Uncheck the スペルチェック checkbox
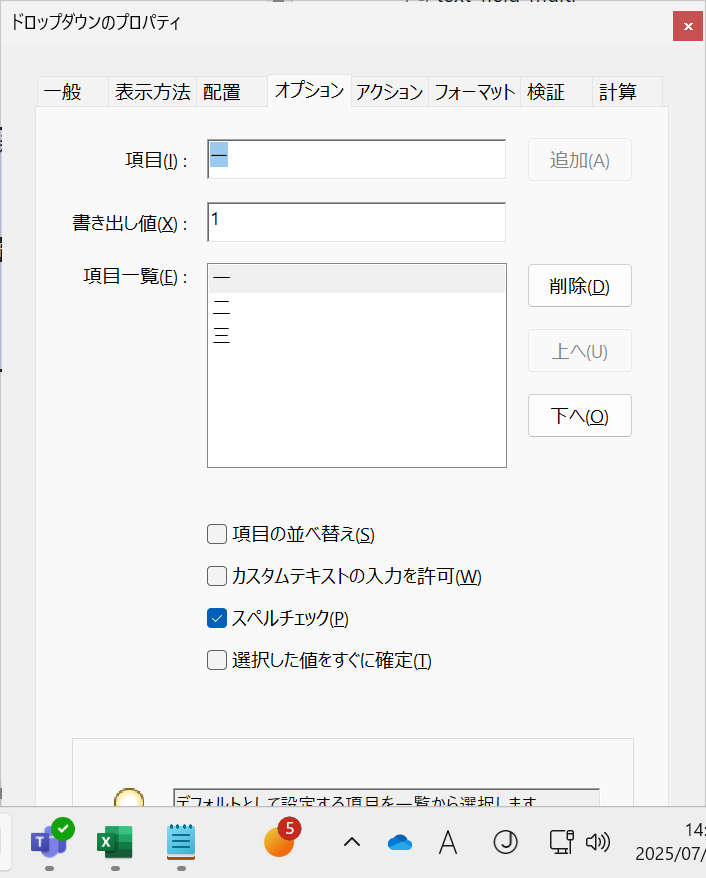The image size is (706, 878). [x=217, y=618]
